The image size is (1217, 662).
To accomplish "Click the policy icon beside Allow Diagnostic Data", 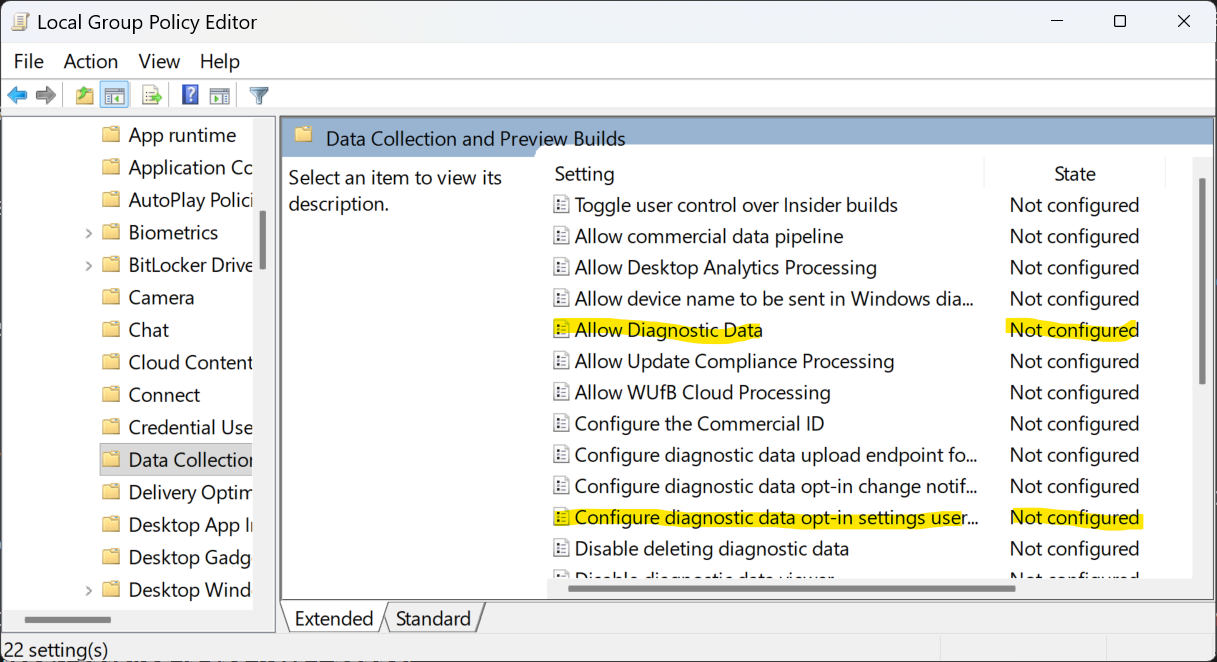I will coord(562,330).
